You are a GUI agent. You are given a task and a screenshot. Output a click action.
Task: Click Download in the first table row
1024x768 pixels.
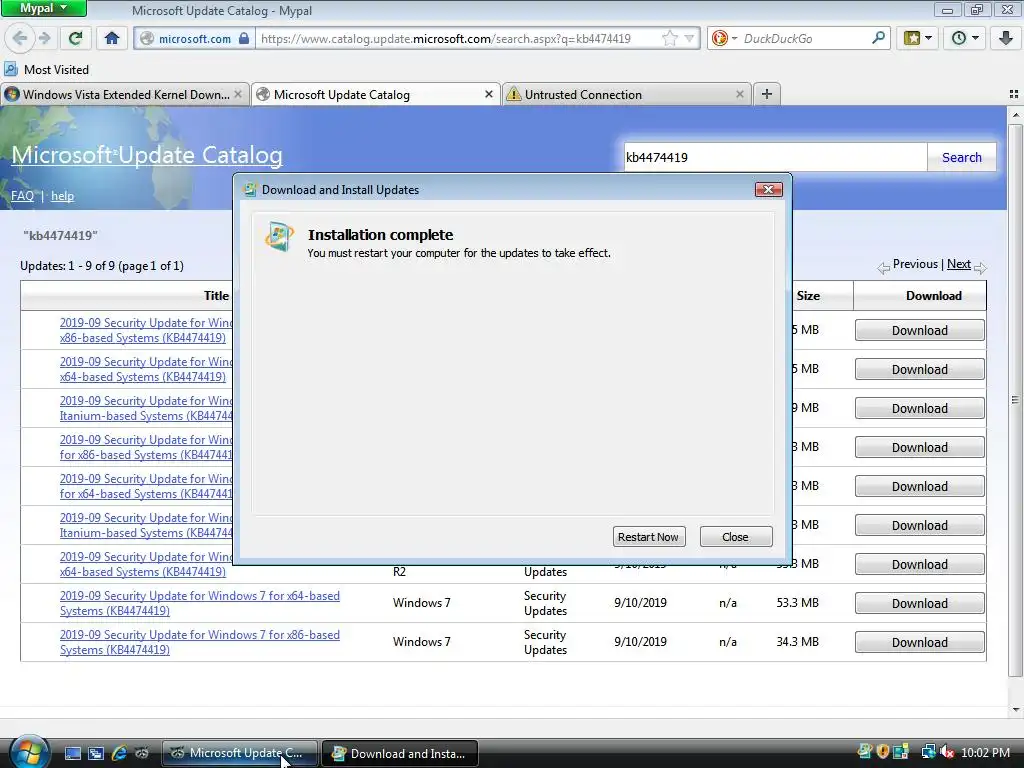(x=920, y=330)
